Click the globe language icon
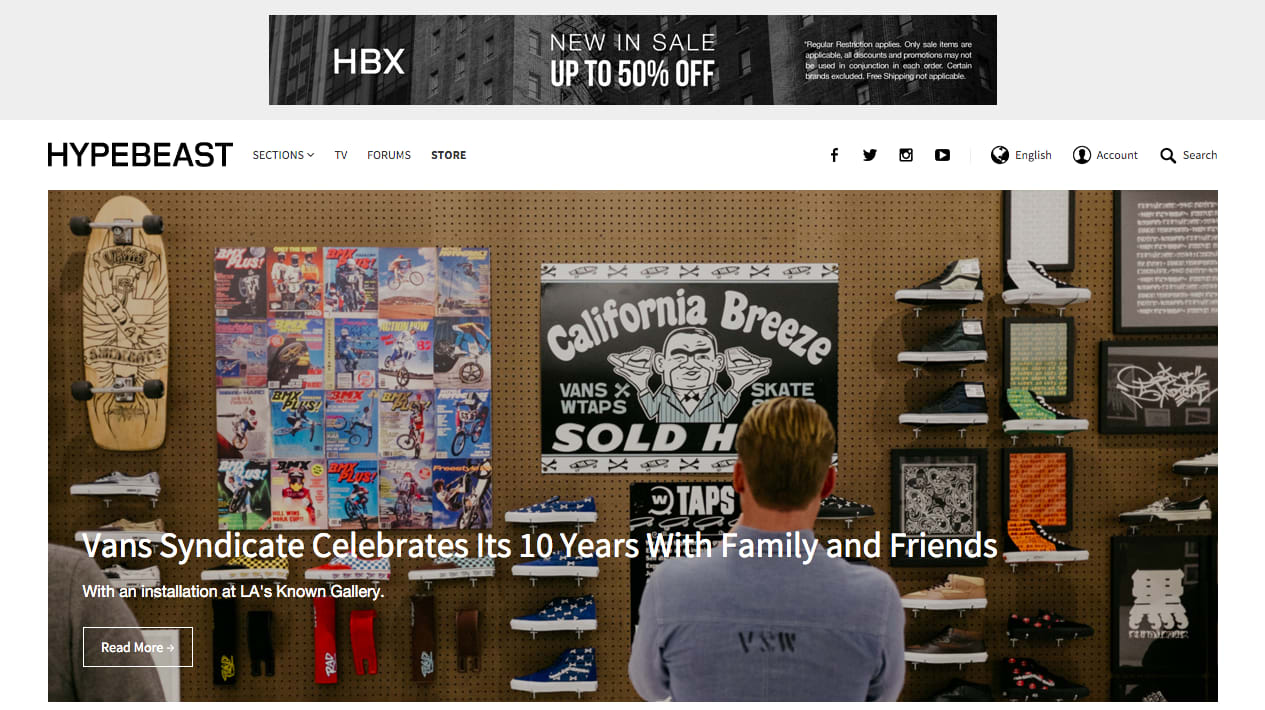 point(1000,155)
